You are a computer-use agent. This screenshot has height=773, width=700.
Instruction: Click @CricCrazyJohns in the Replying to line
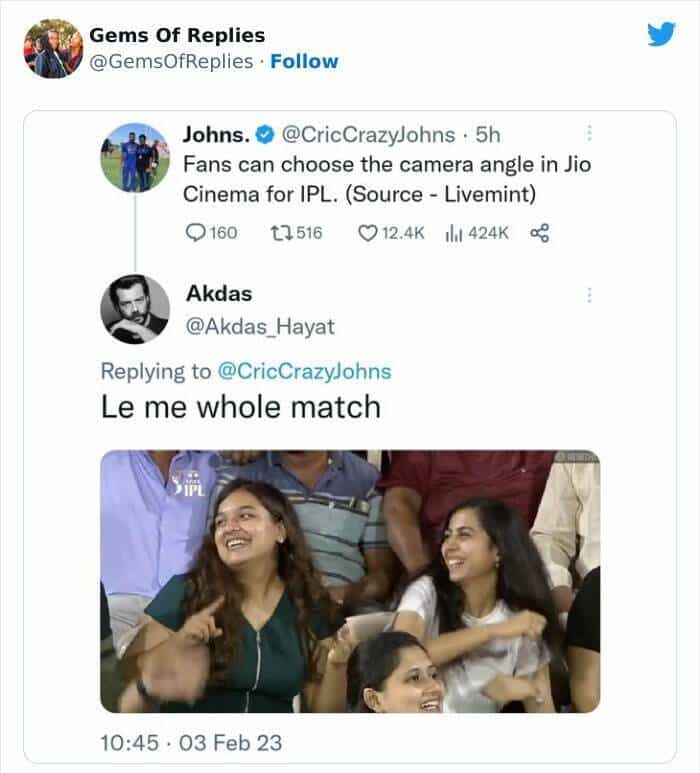tap(303, 371)
